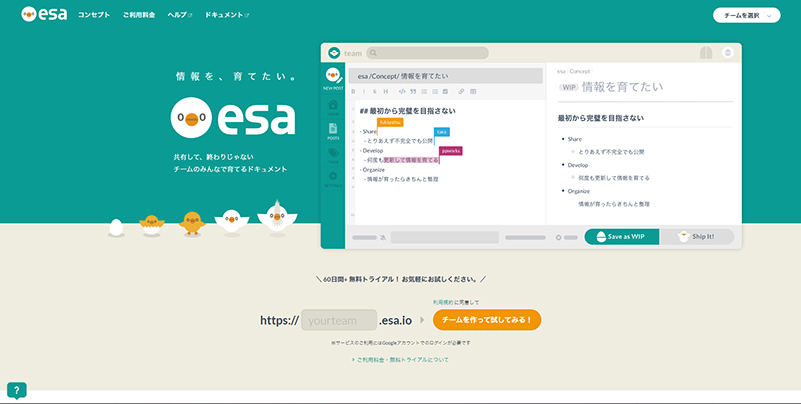Click the blue taea cursor label
The image size is (801, 404).
[x=442, y=132]
